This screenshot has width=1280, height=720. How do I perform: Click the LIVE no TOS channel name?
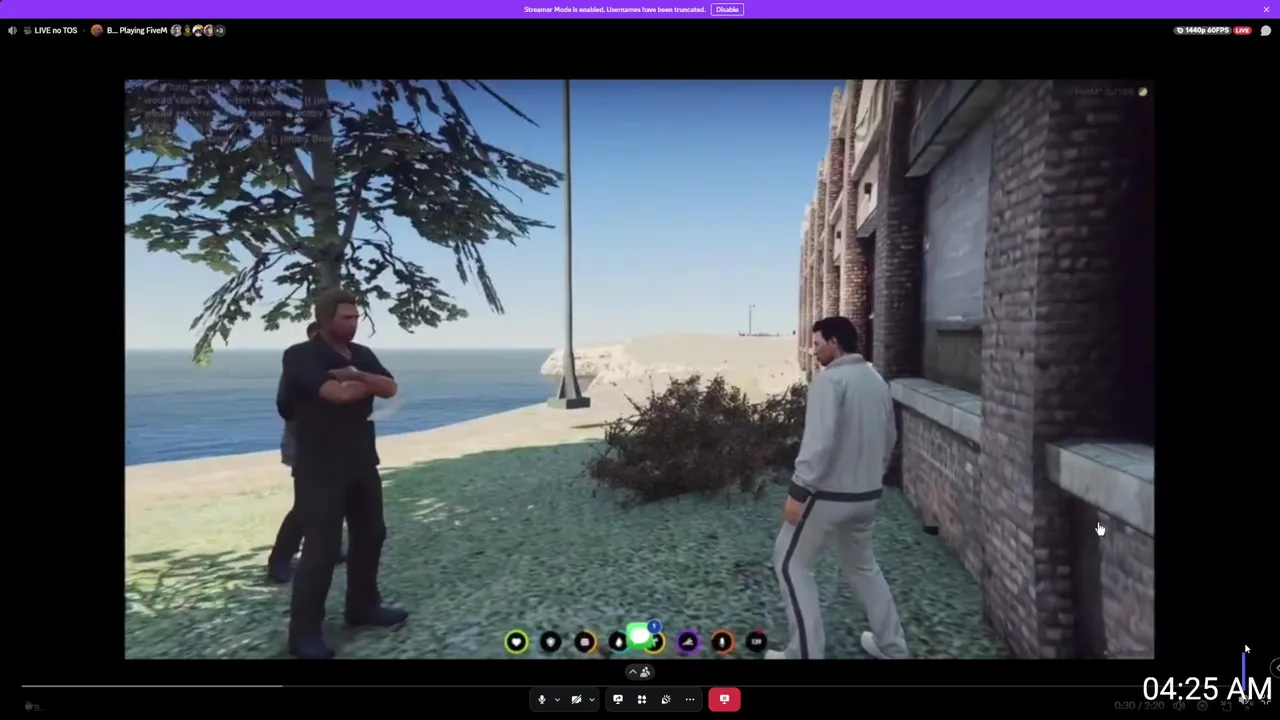(55, 30)
